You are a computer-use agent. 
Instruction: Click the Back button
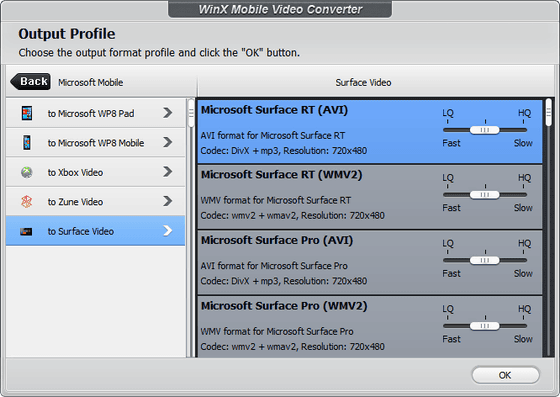(31, 82)
